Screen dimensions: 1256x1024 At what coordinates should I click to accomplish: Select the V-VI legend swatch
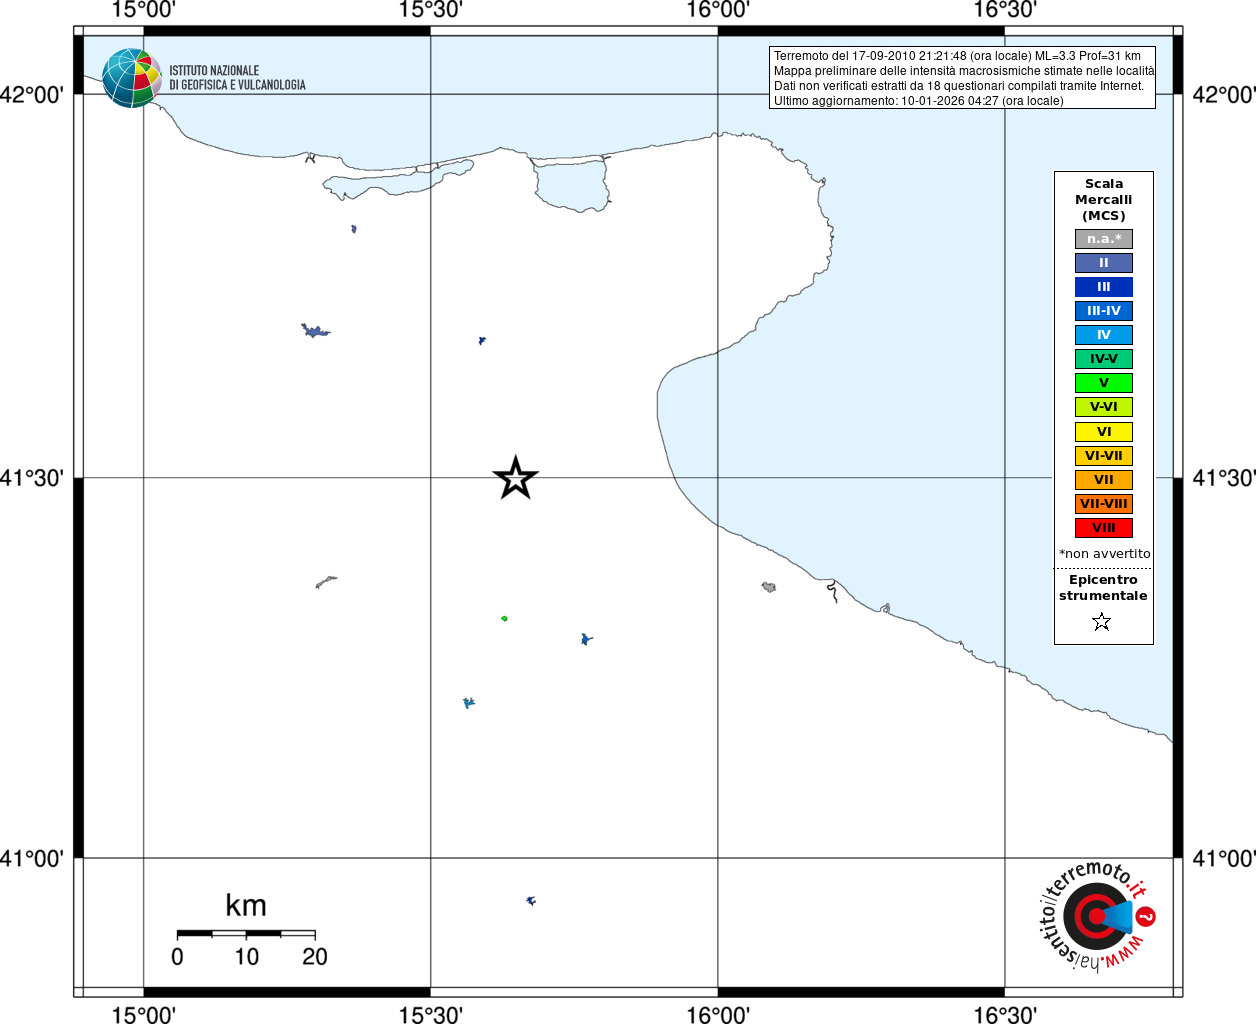[x=1104, y=407]
